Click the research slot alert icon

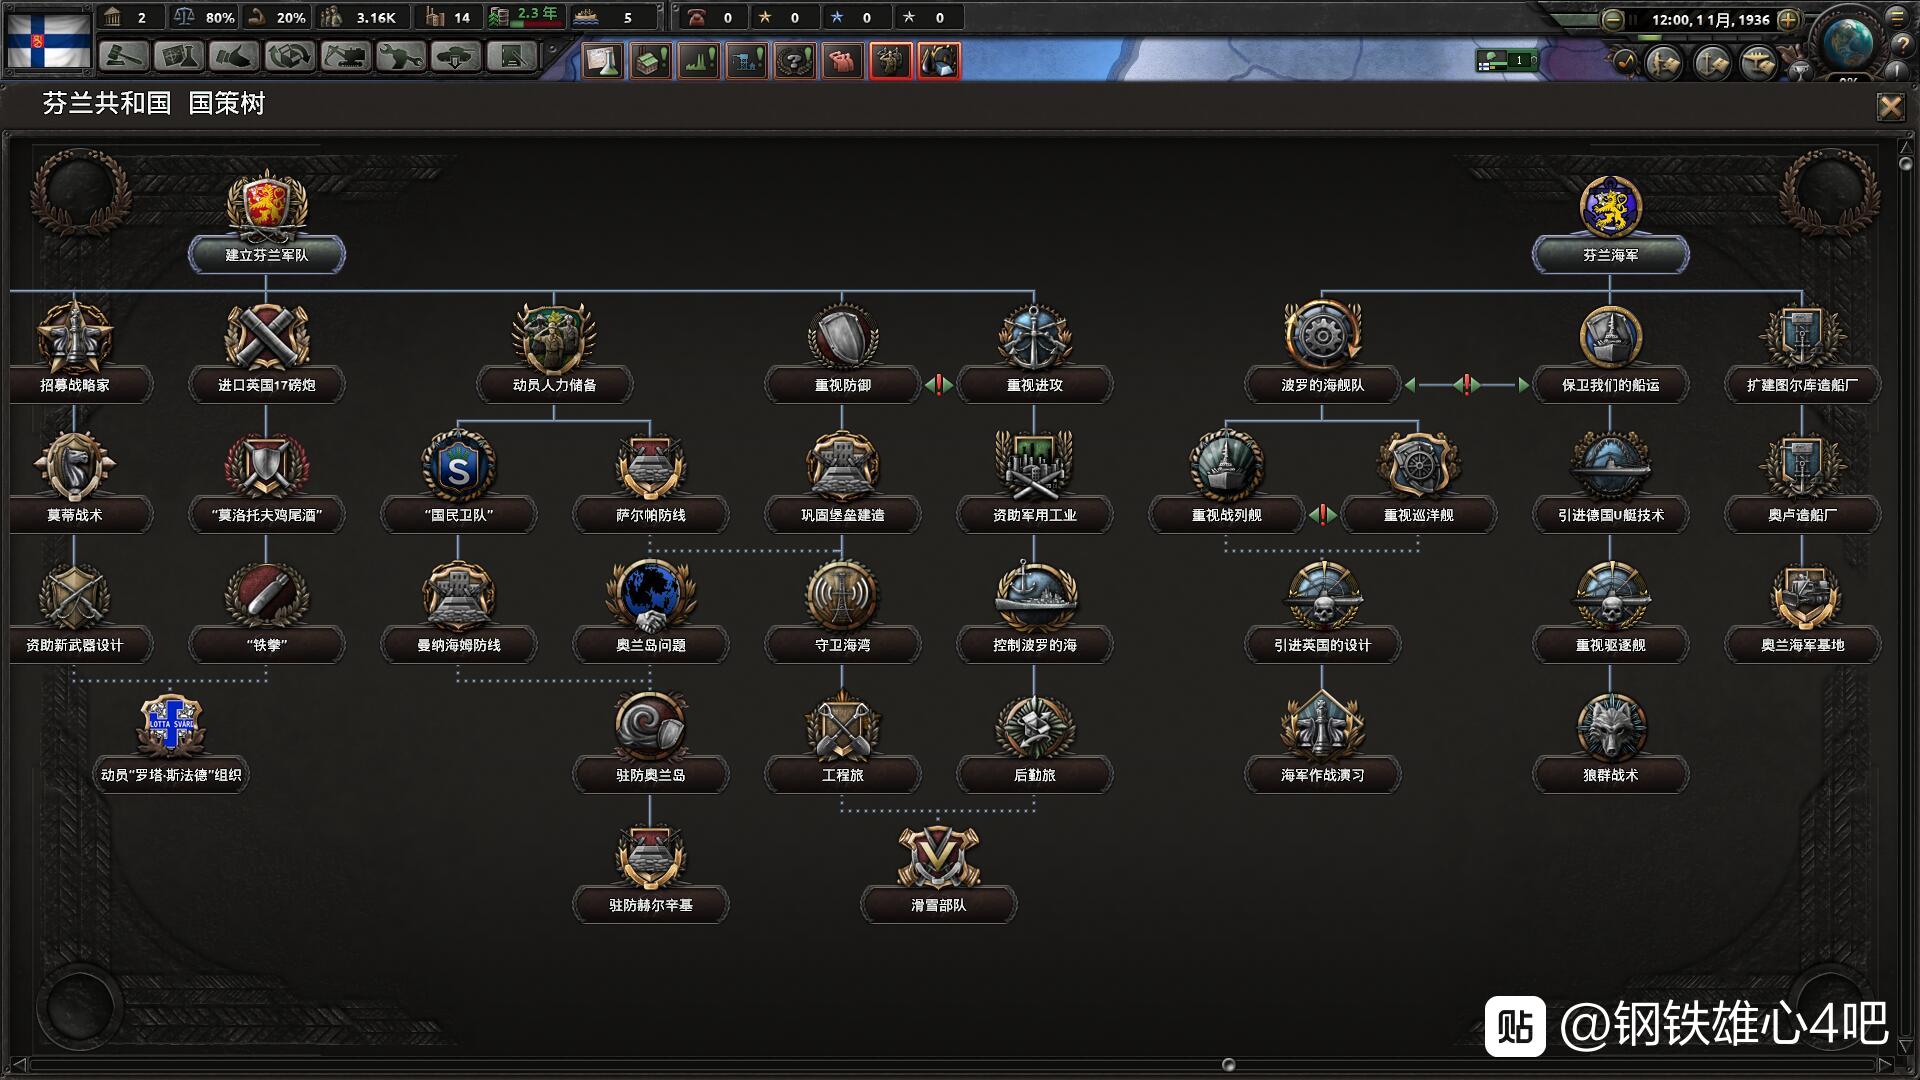point(603,61)
